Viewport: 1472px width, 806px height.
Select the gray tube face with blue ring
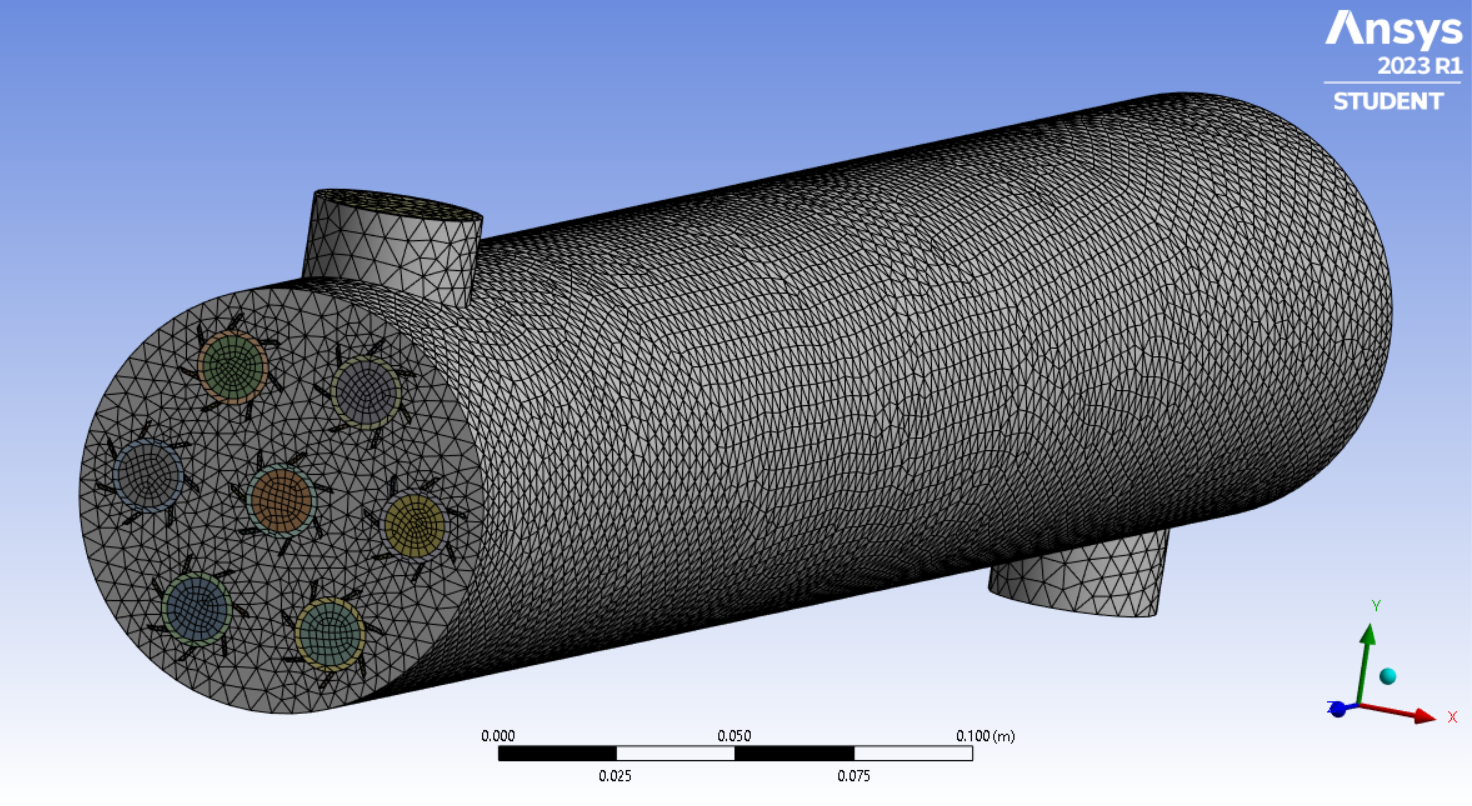[149, 476]
